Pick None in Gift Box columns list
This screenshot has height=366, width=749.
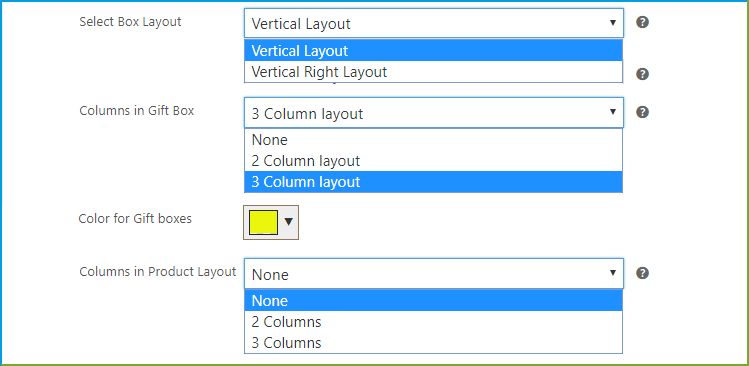(433, 140)
